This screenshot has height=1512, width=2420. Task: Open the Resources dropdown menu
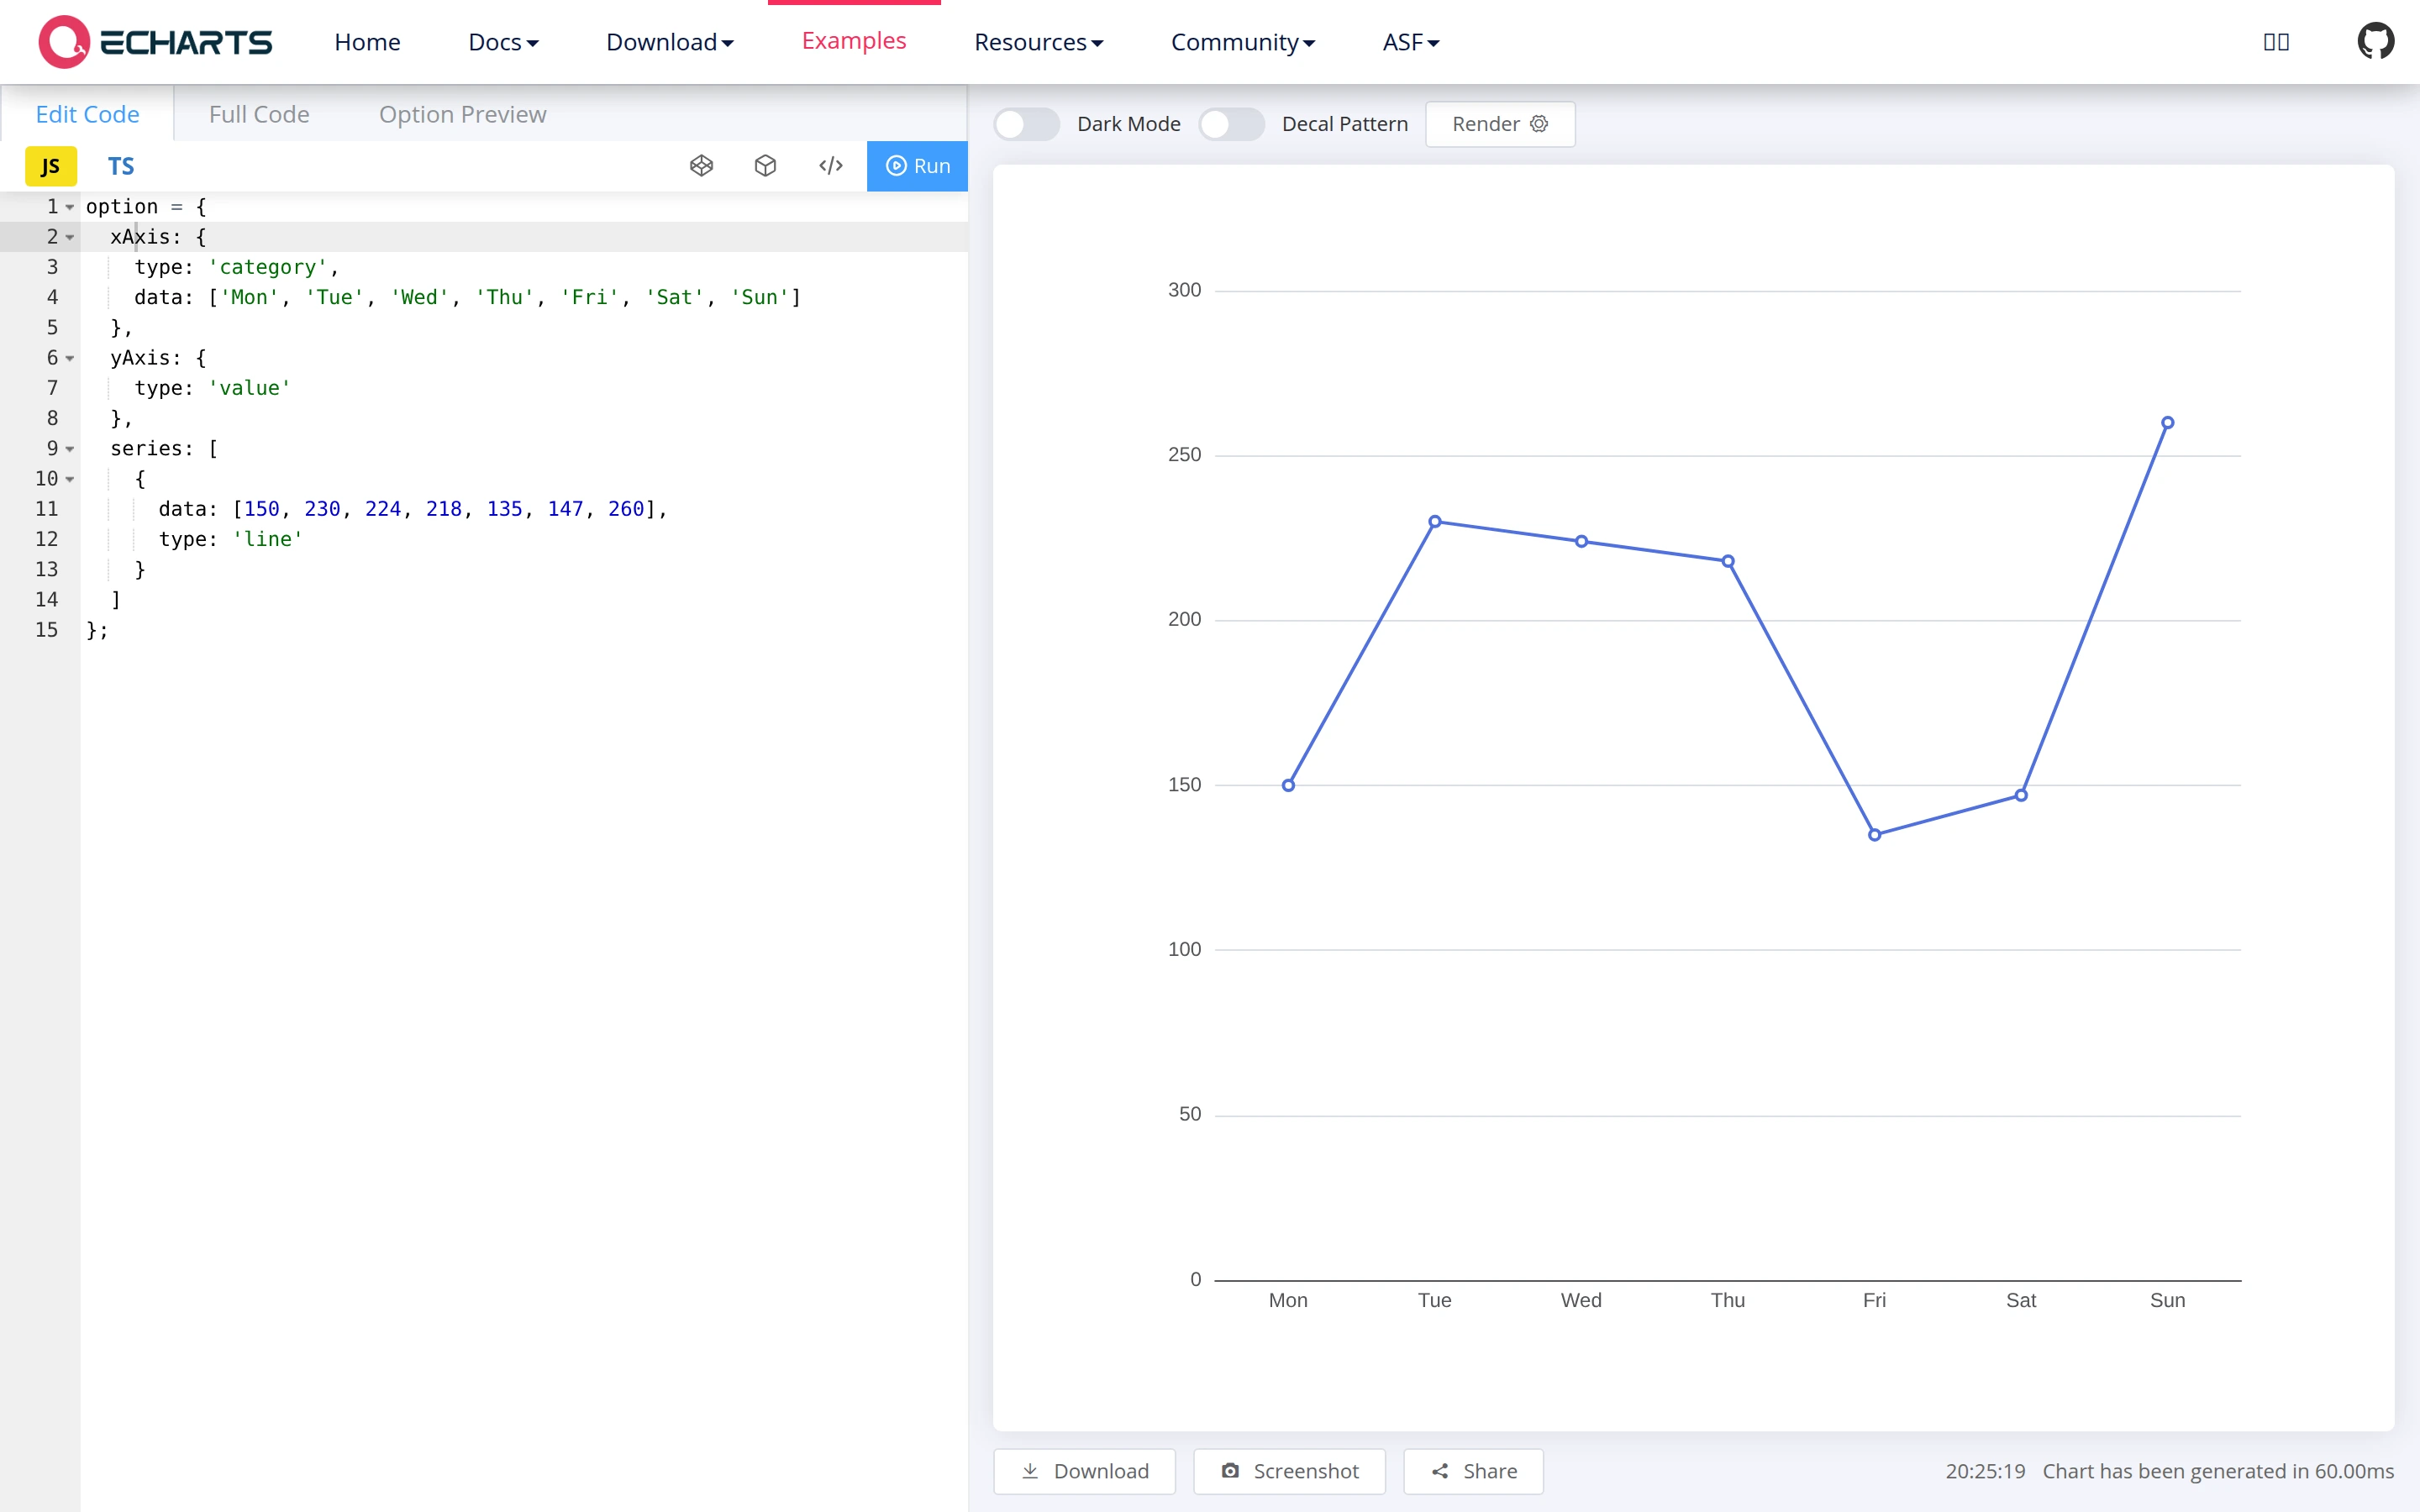point(1039,42)
